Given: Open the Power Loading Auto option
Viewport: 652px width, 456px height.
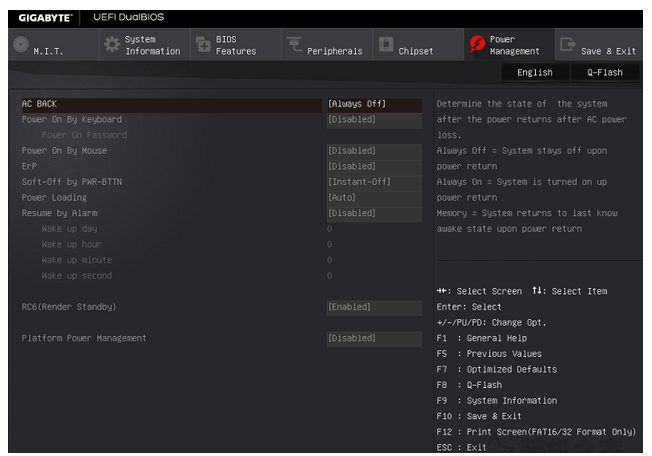Looking at the screenshot, I should tap(373, 198).
